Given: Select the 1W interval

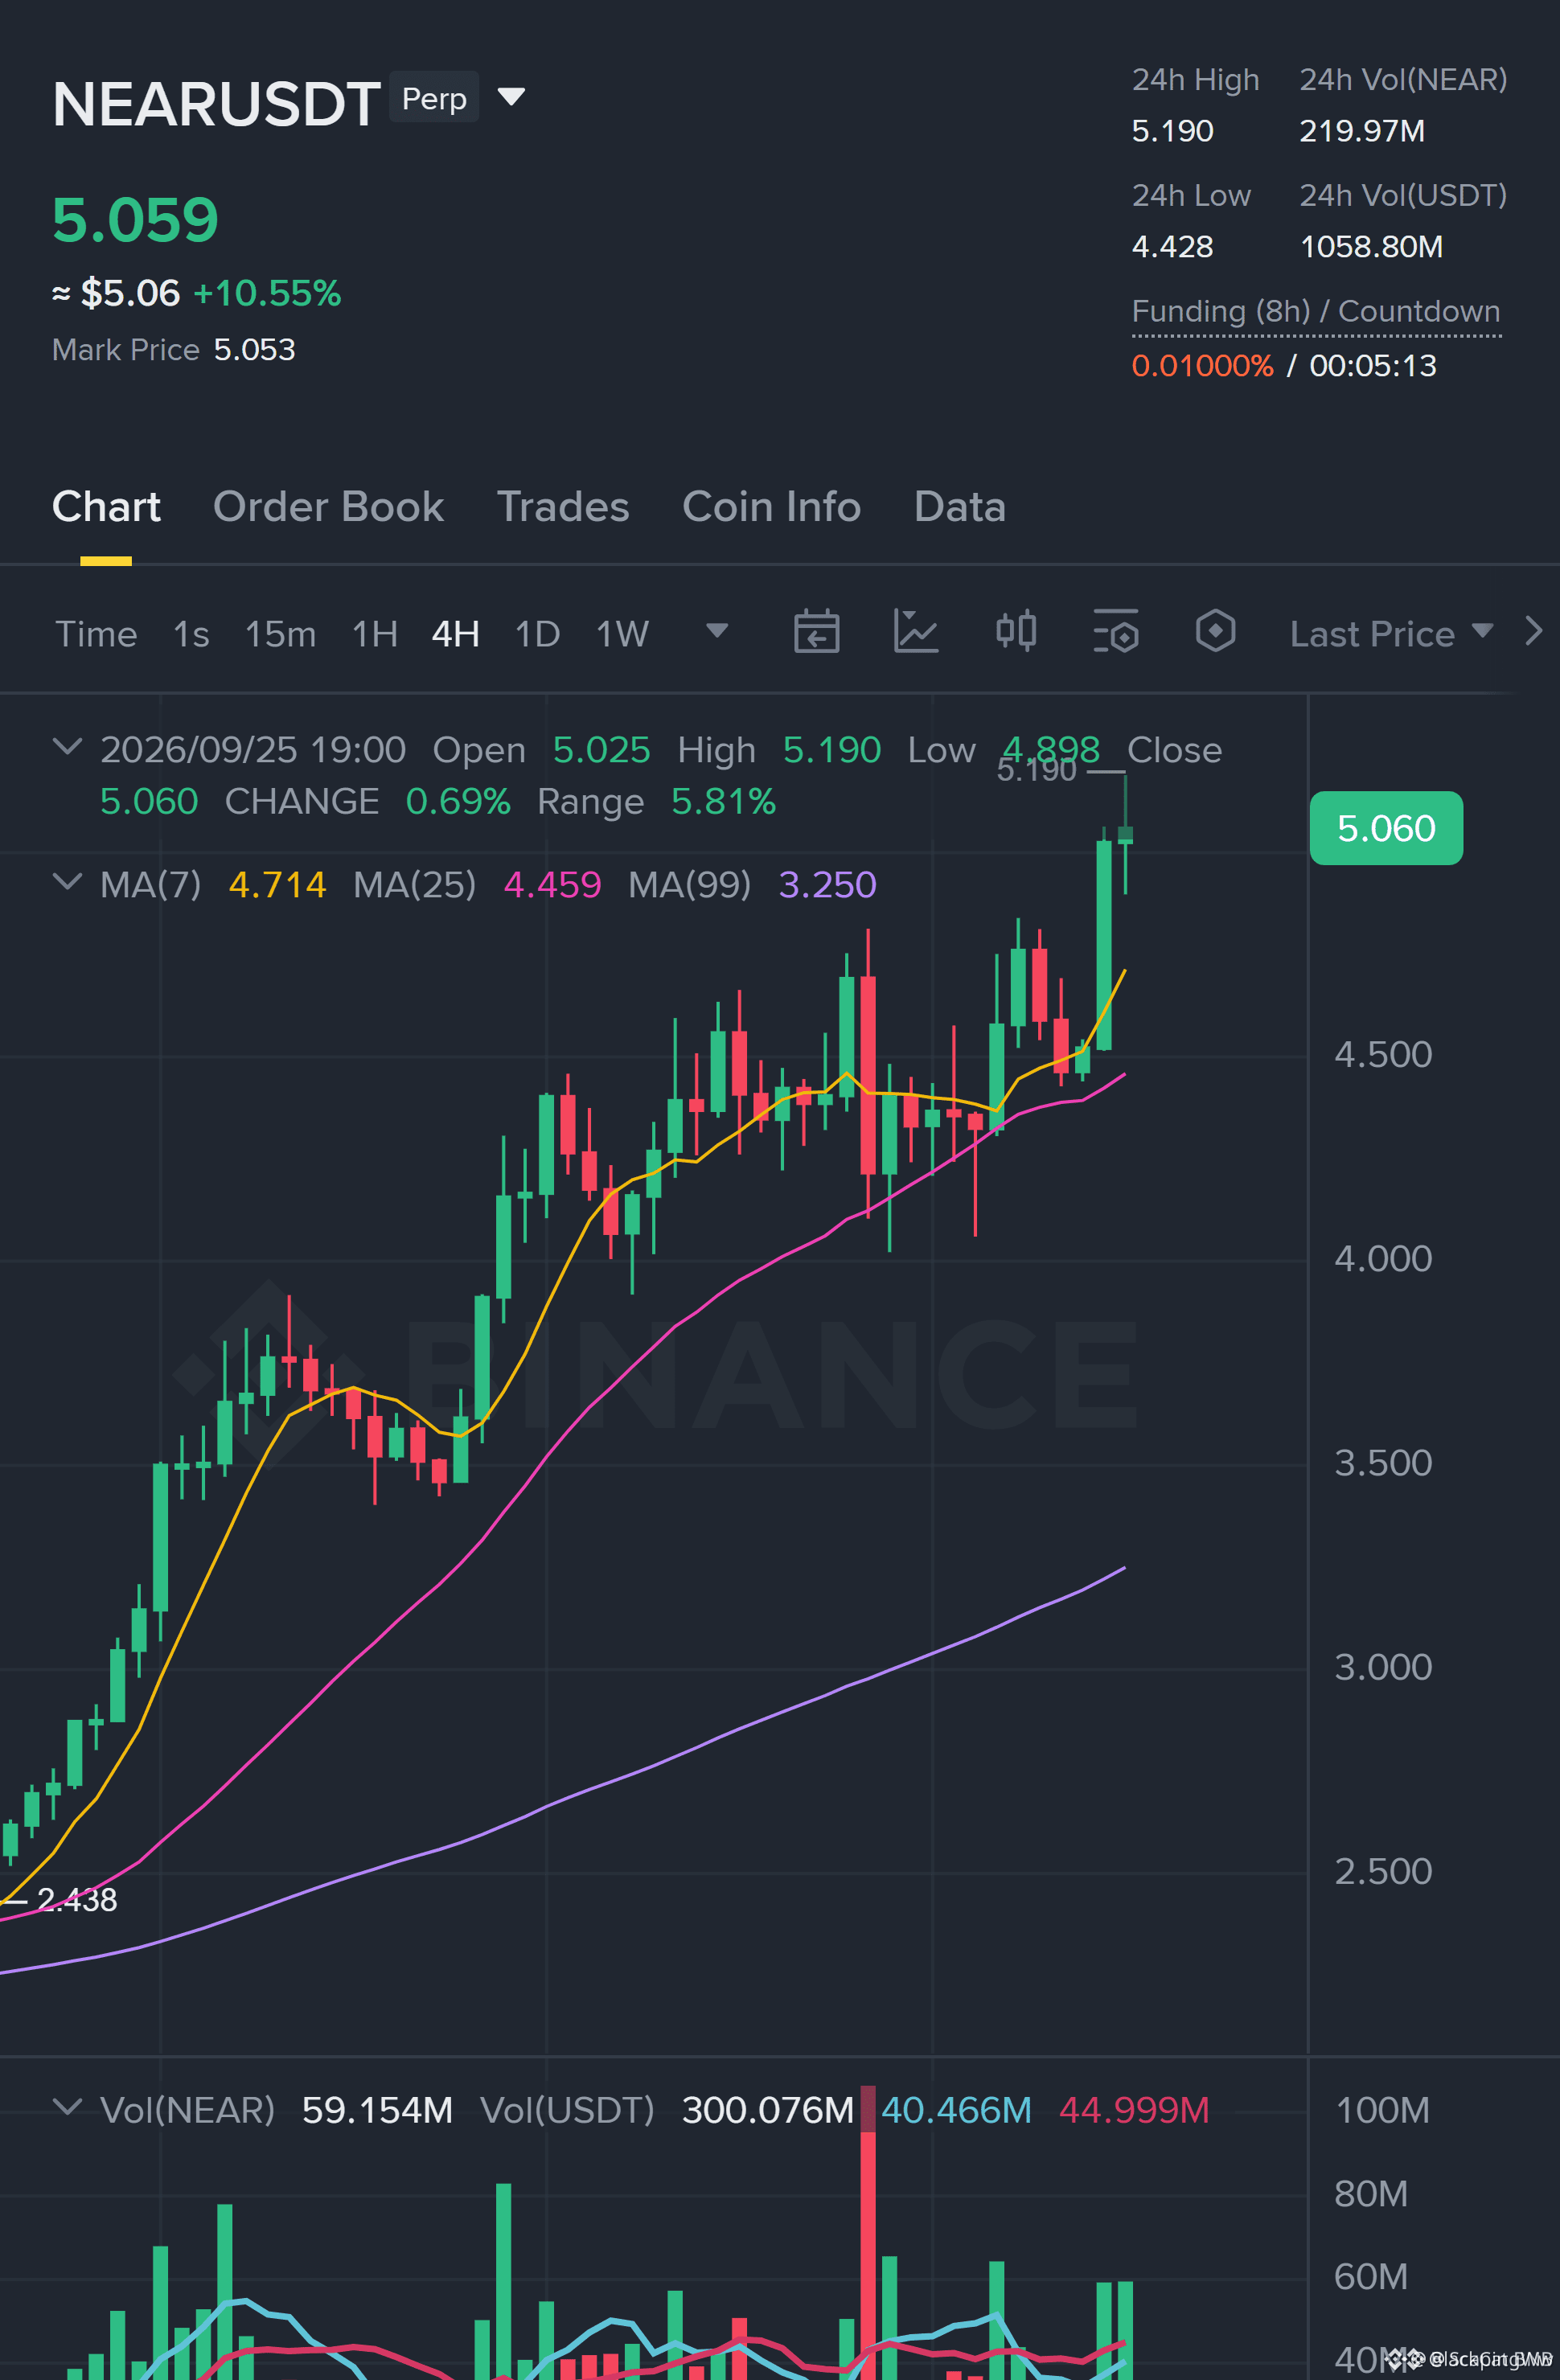Looking at the screenshot, I should point(622,634).
